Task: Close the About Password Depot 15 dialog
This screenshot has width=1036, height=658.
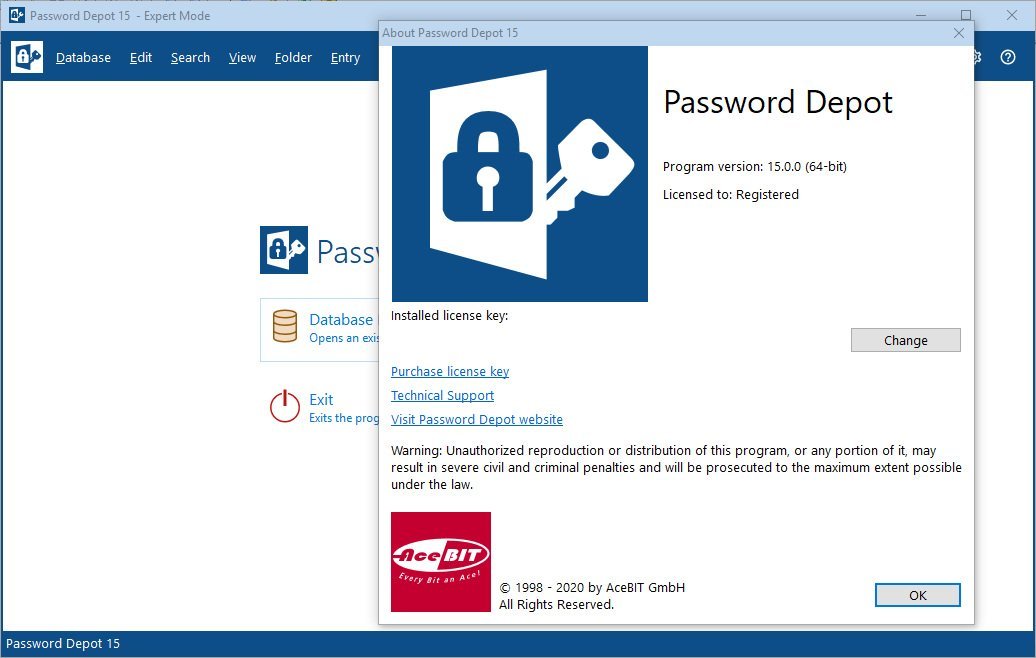Action: pyautogui.click(x=959, y=33)
